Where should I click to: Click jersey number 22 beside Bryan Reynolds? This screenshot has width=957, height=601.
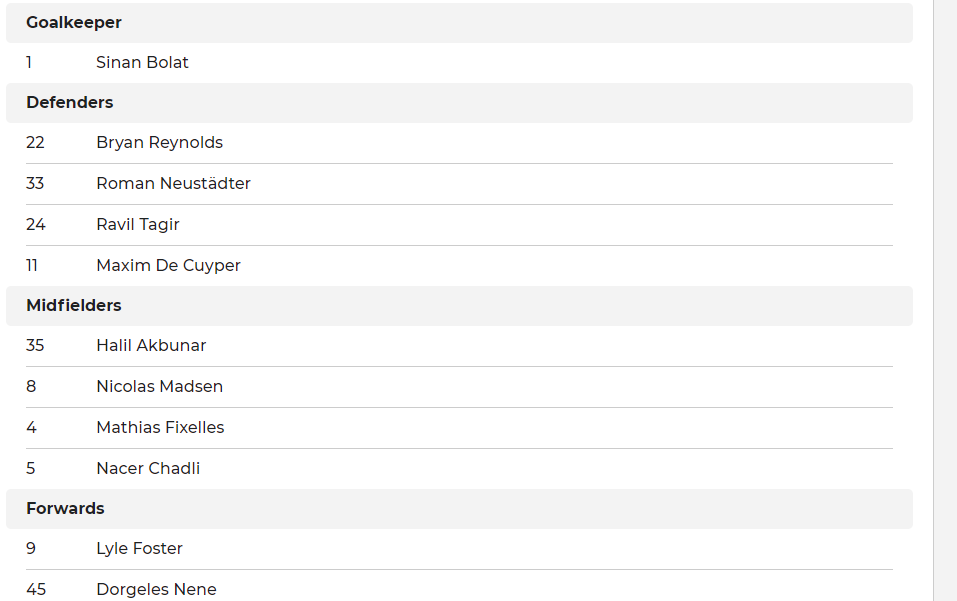(35, 143)
